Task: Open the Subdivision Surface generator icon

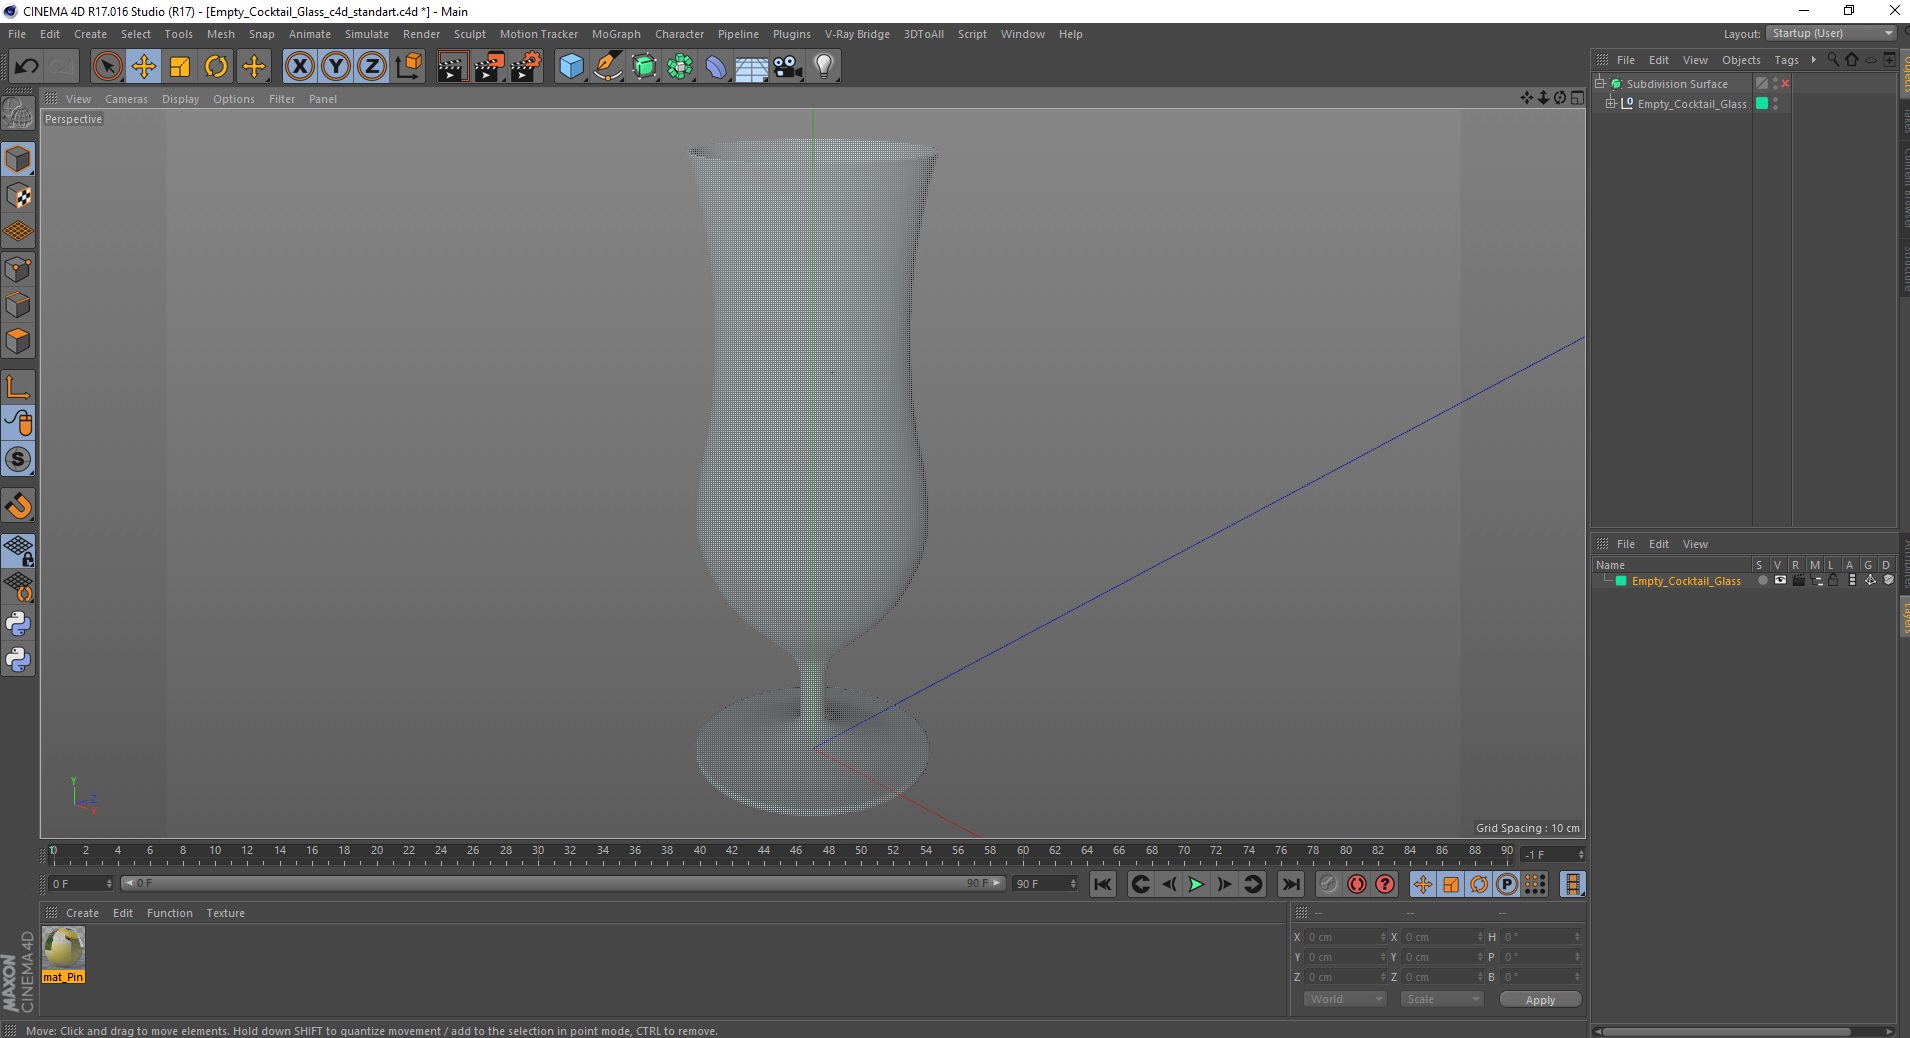Action: point(644,67)
